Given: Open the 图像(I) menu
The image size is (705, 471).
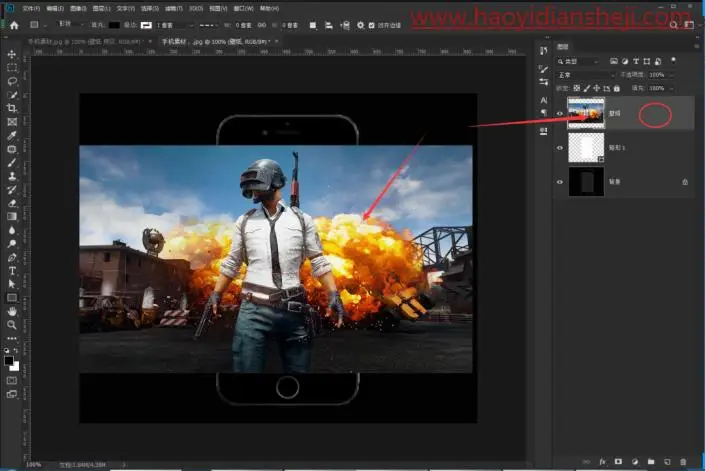Looking at the screenshot, I should [x=78, y=9].
